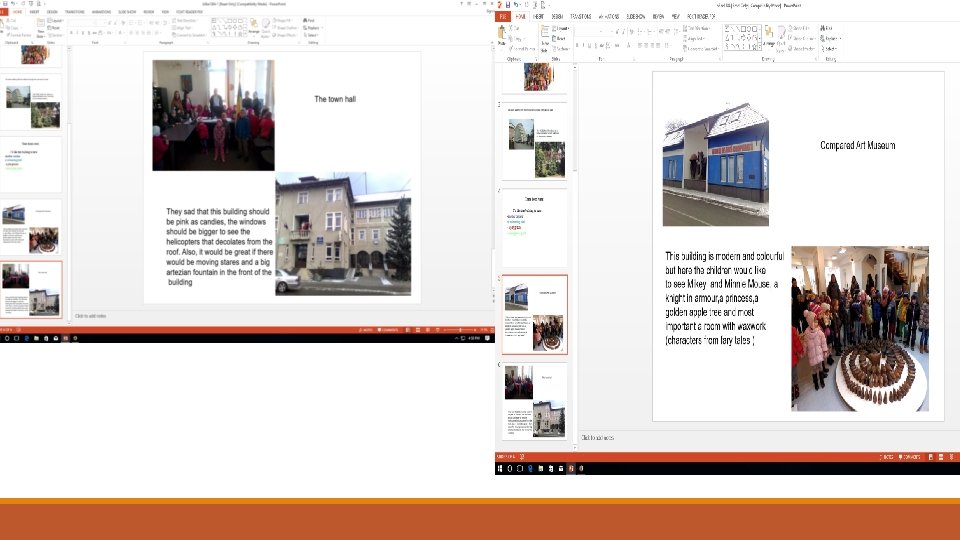Open Shape Fill dropdown in the right window
The width and height of the screenshot is (960, 540).
(800, 28)
